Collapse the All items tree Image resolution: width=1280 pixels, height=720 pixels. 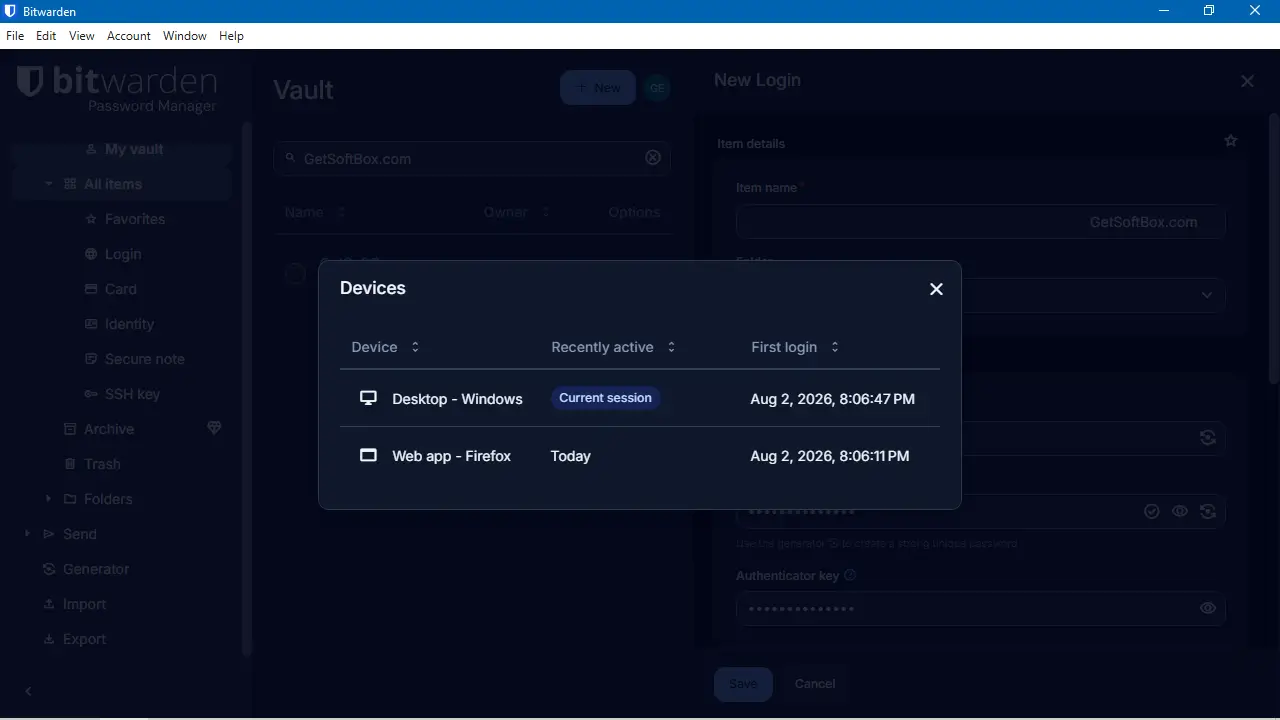point(48,184)
